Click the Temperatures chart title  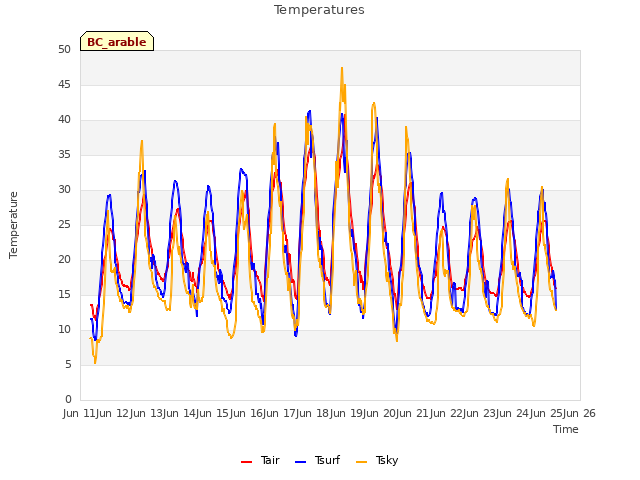pos(319,10)
